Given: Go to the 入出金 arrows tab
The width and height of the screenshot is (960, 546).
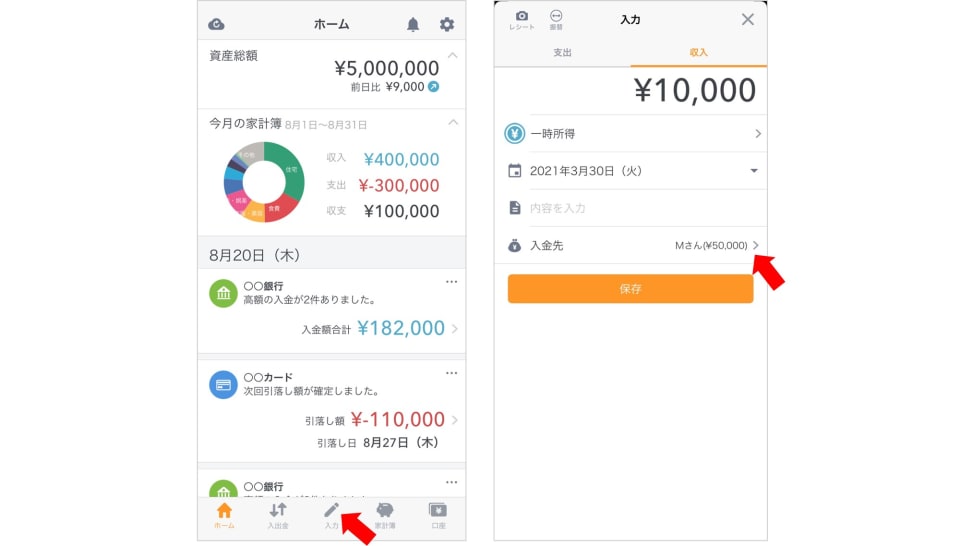Looking at the screenshot, I should 278,515.
